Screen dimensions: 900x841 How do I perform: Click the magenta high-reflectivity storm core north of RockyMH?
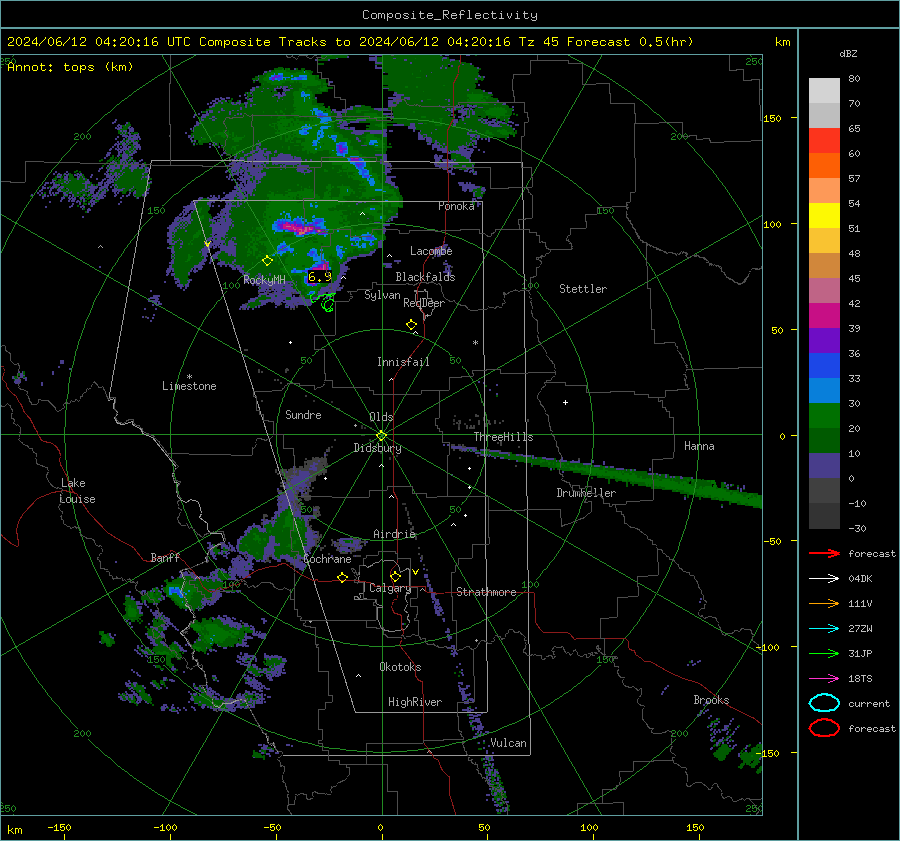coord(302,226)
